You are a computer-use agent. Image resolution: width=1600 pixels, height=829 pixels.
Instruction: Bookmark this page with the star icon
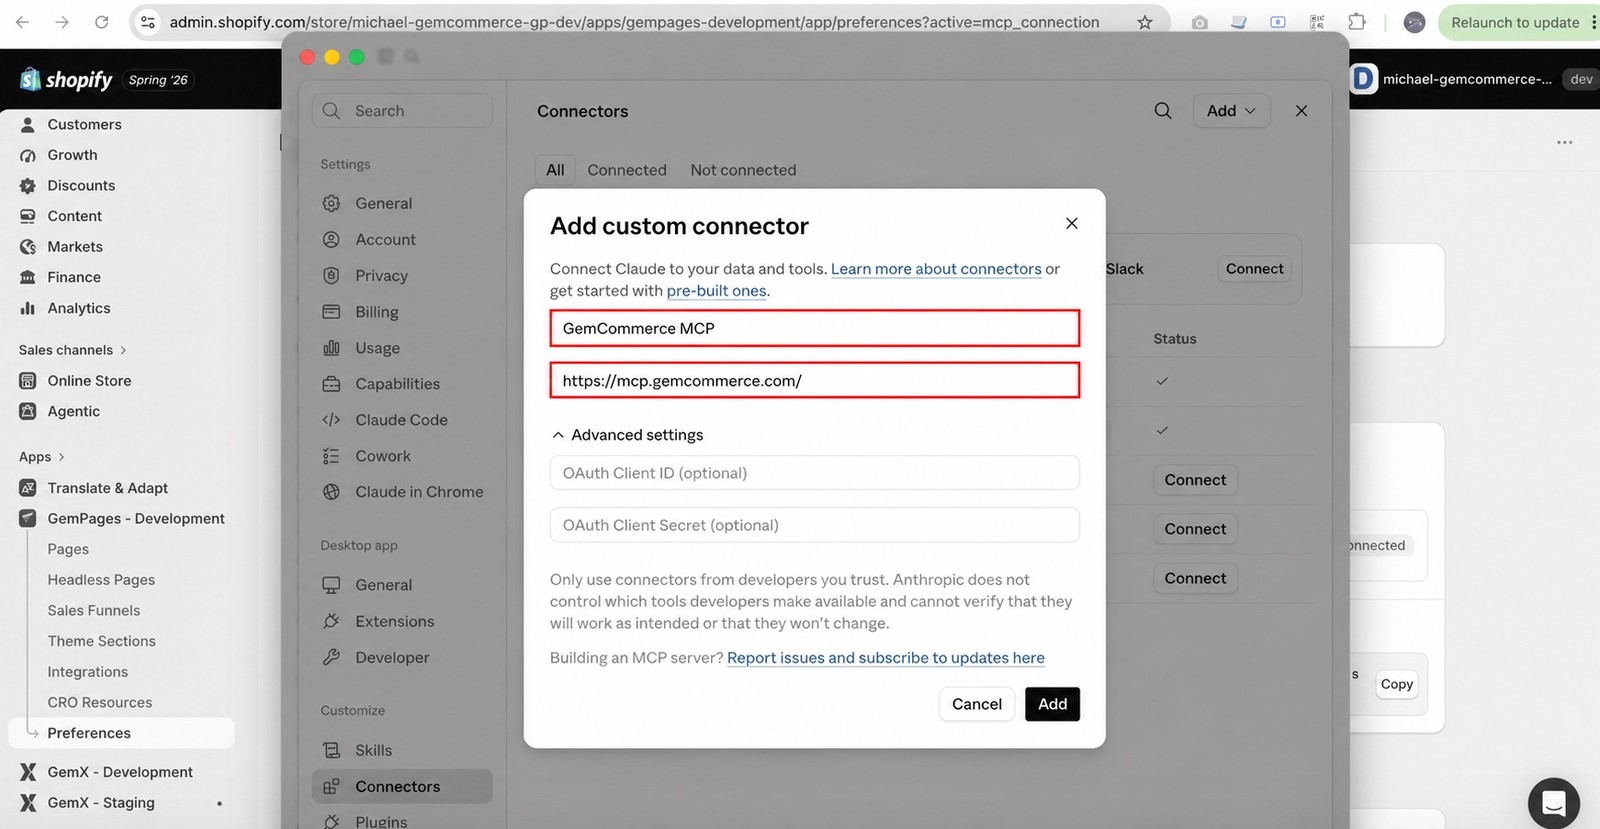pyautogui.click(x=1145, y=22)
